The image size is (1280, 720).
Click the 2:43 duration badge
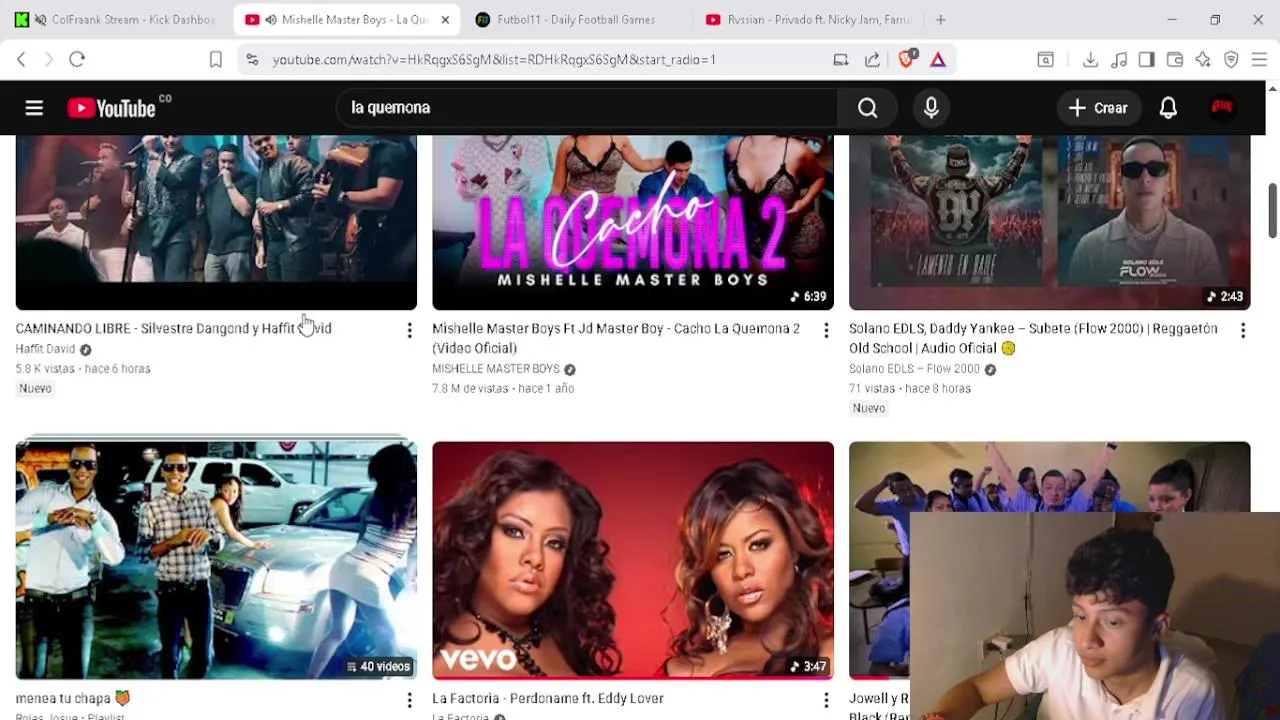[1226, 296]
